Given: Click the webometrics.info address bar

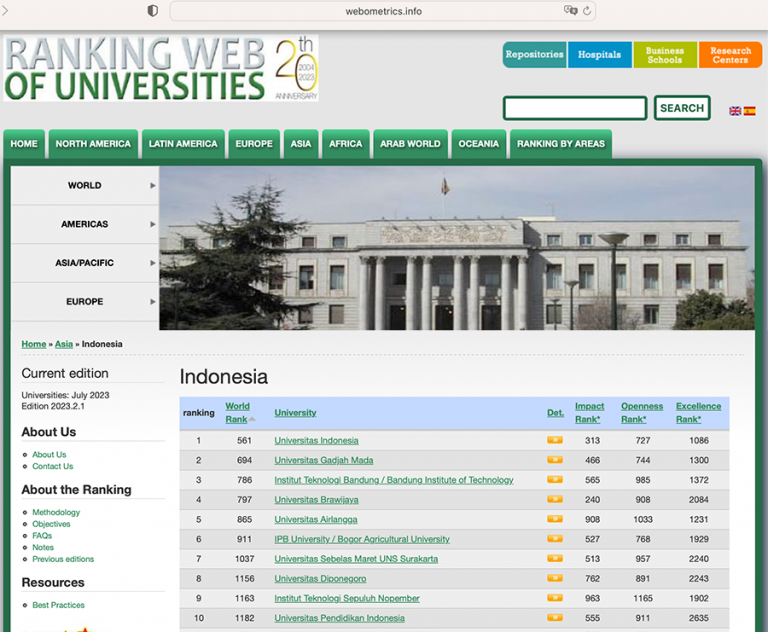Looking at the screenshot, I should (383, 11).
